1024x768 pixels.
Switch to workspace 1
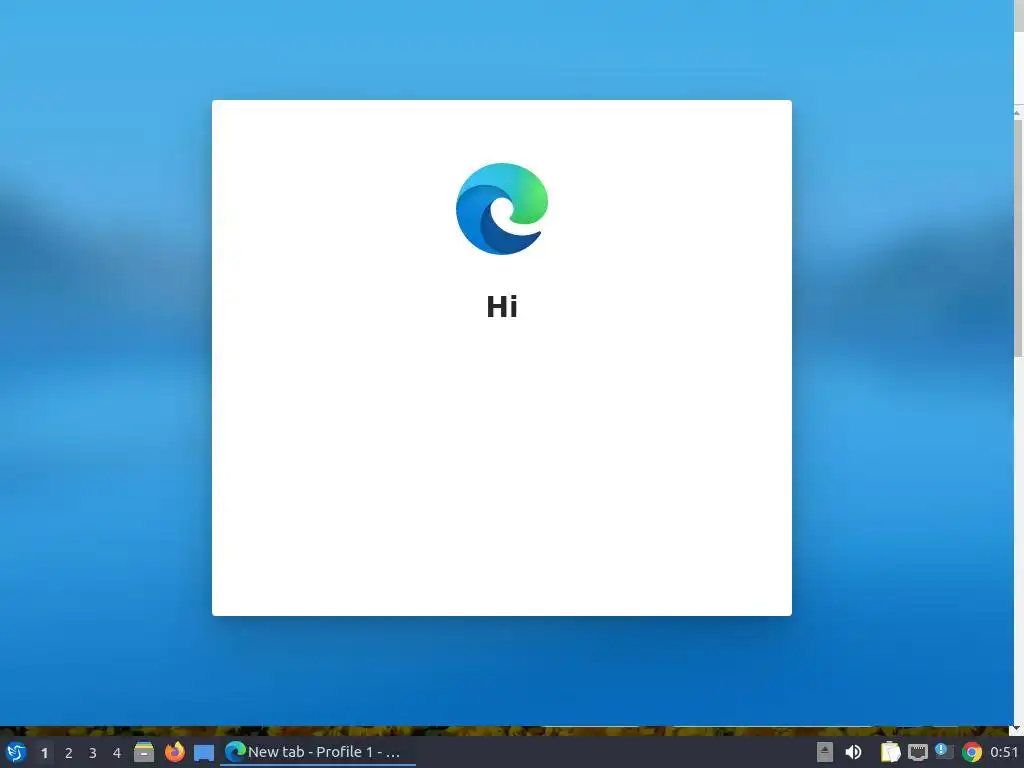(44, 753)
